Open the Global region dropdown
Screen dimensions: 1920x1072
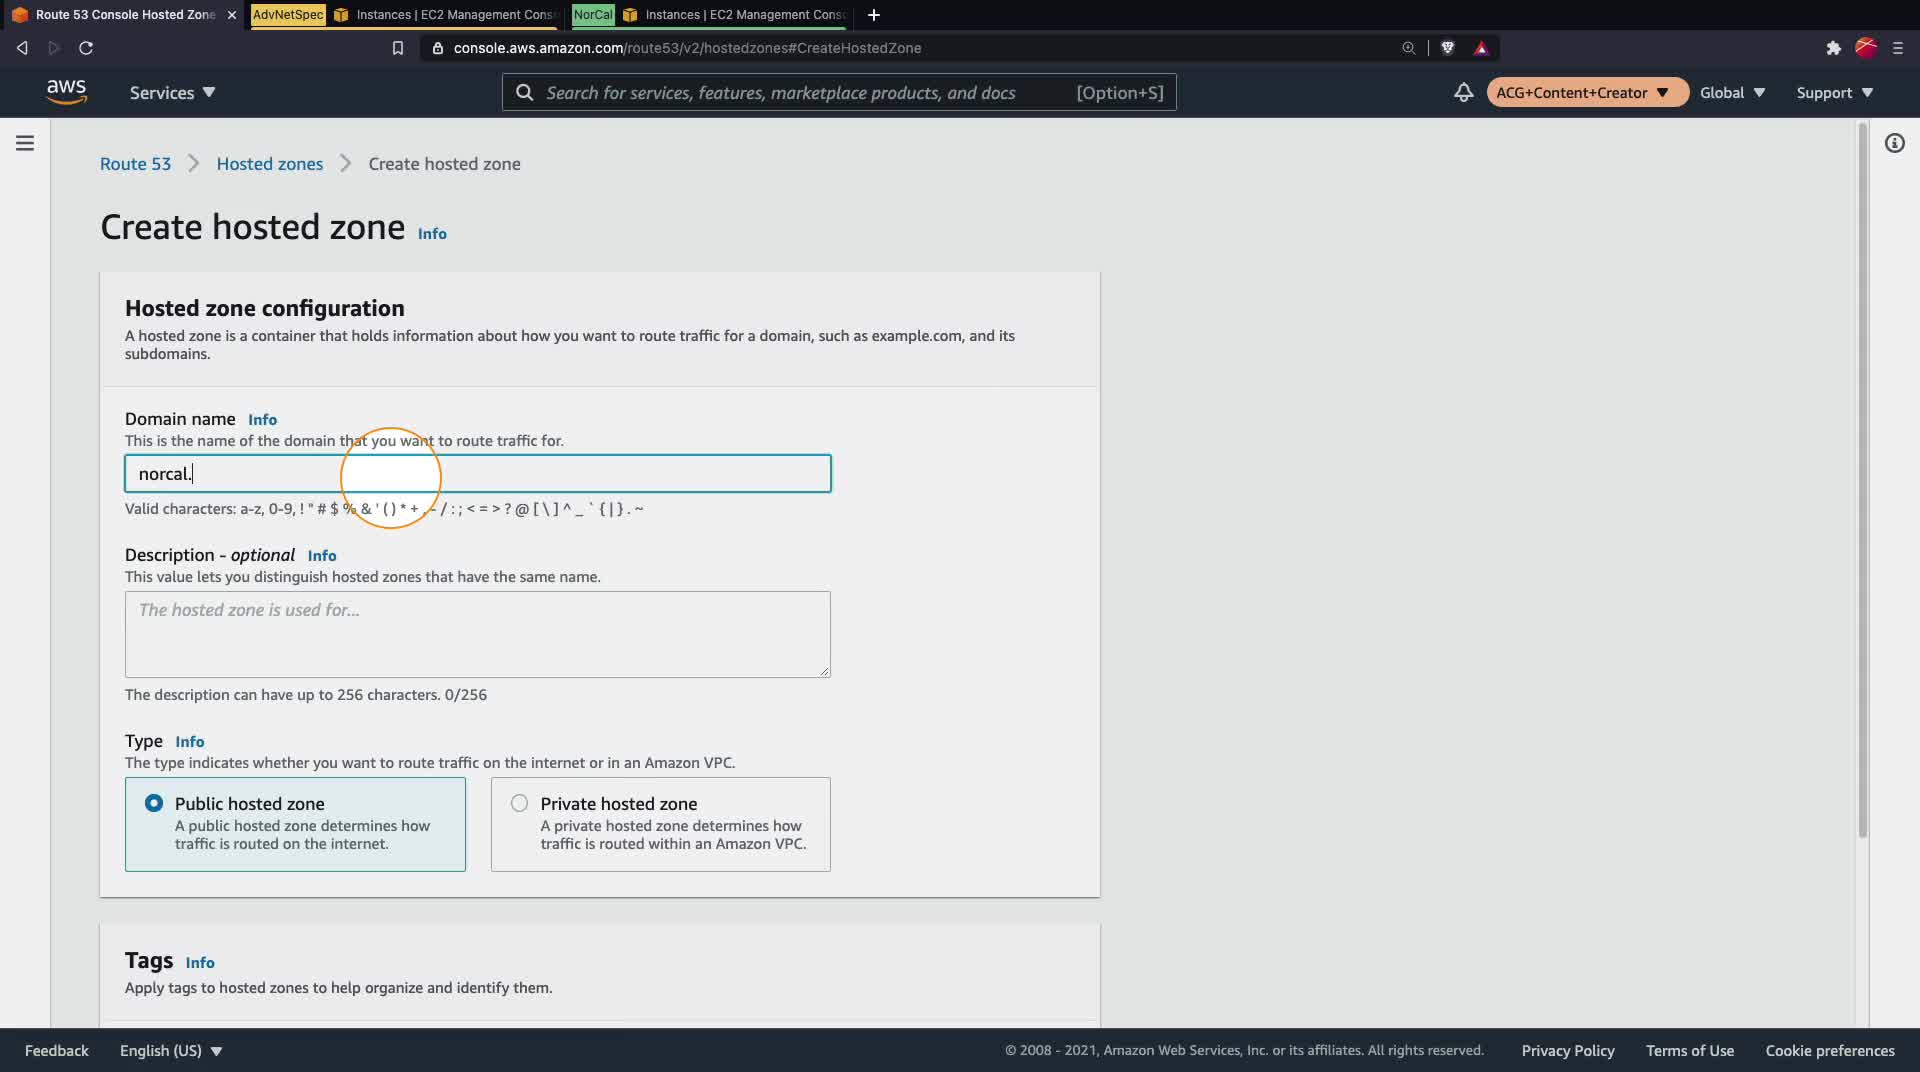pos(1732,92)
